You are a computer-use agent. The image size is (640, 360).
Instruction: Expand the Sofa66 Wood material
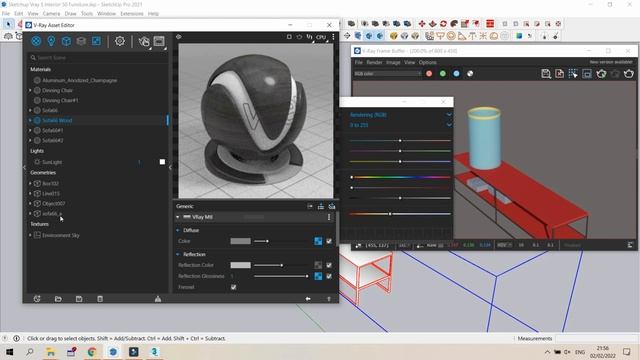[x=30, y=120]
